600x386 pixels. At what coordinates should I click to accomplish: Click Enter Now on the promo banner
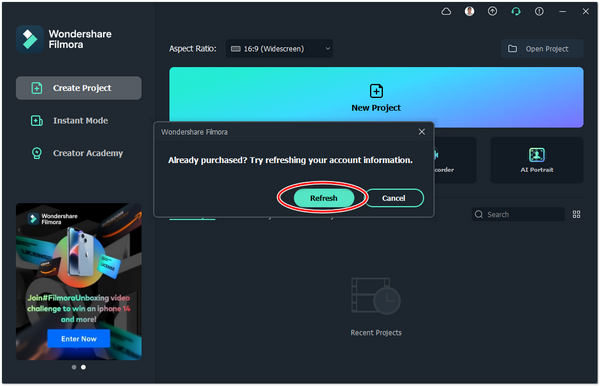coord(79,339)
